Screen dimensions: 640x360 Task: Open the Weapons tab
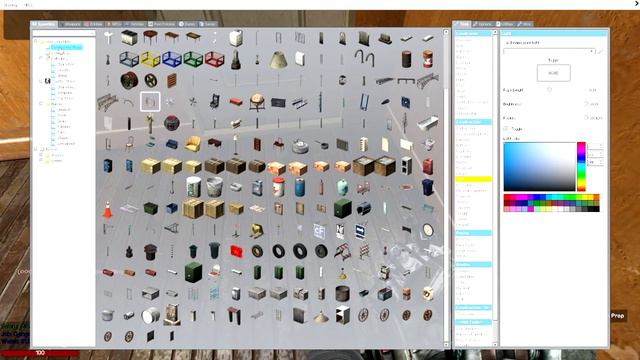pyautogui.click(x=70, y=24)
